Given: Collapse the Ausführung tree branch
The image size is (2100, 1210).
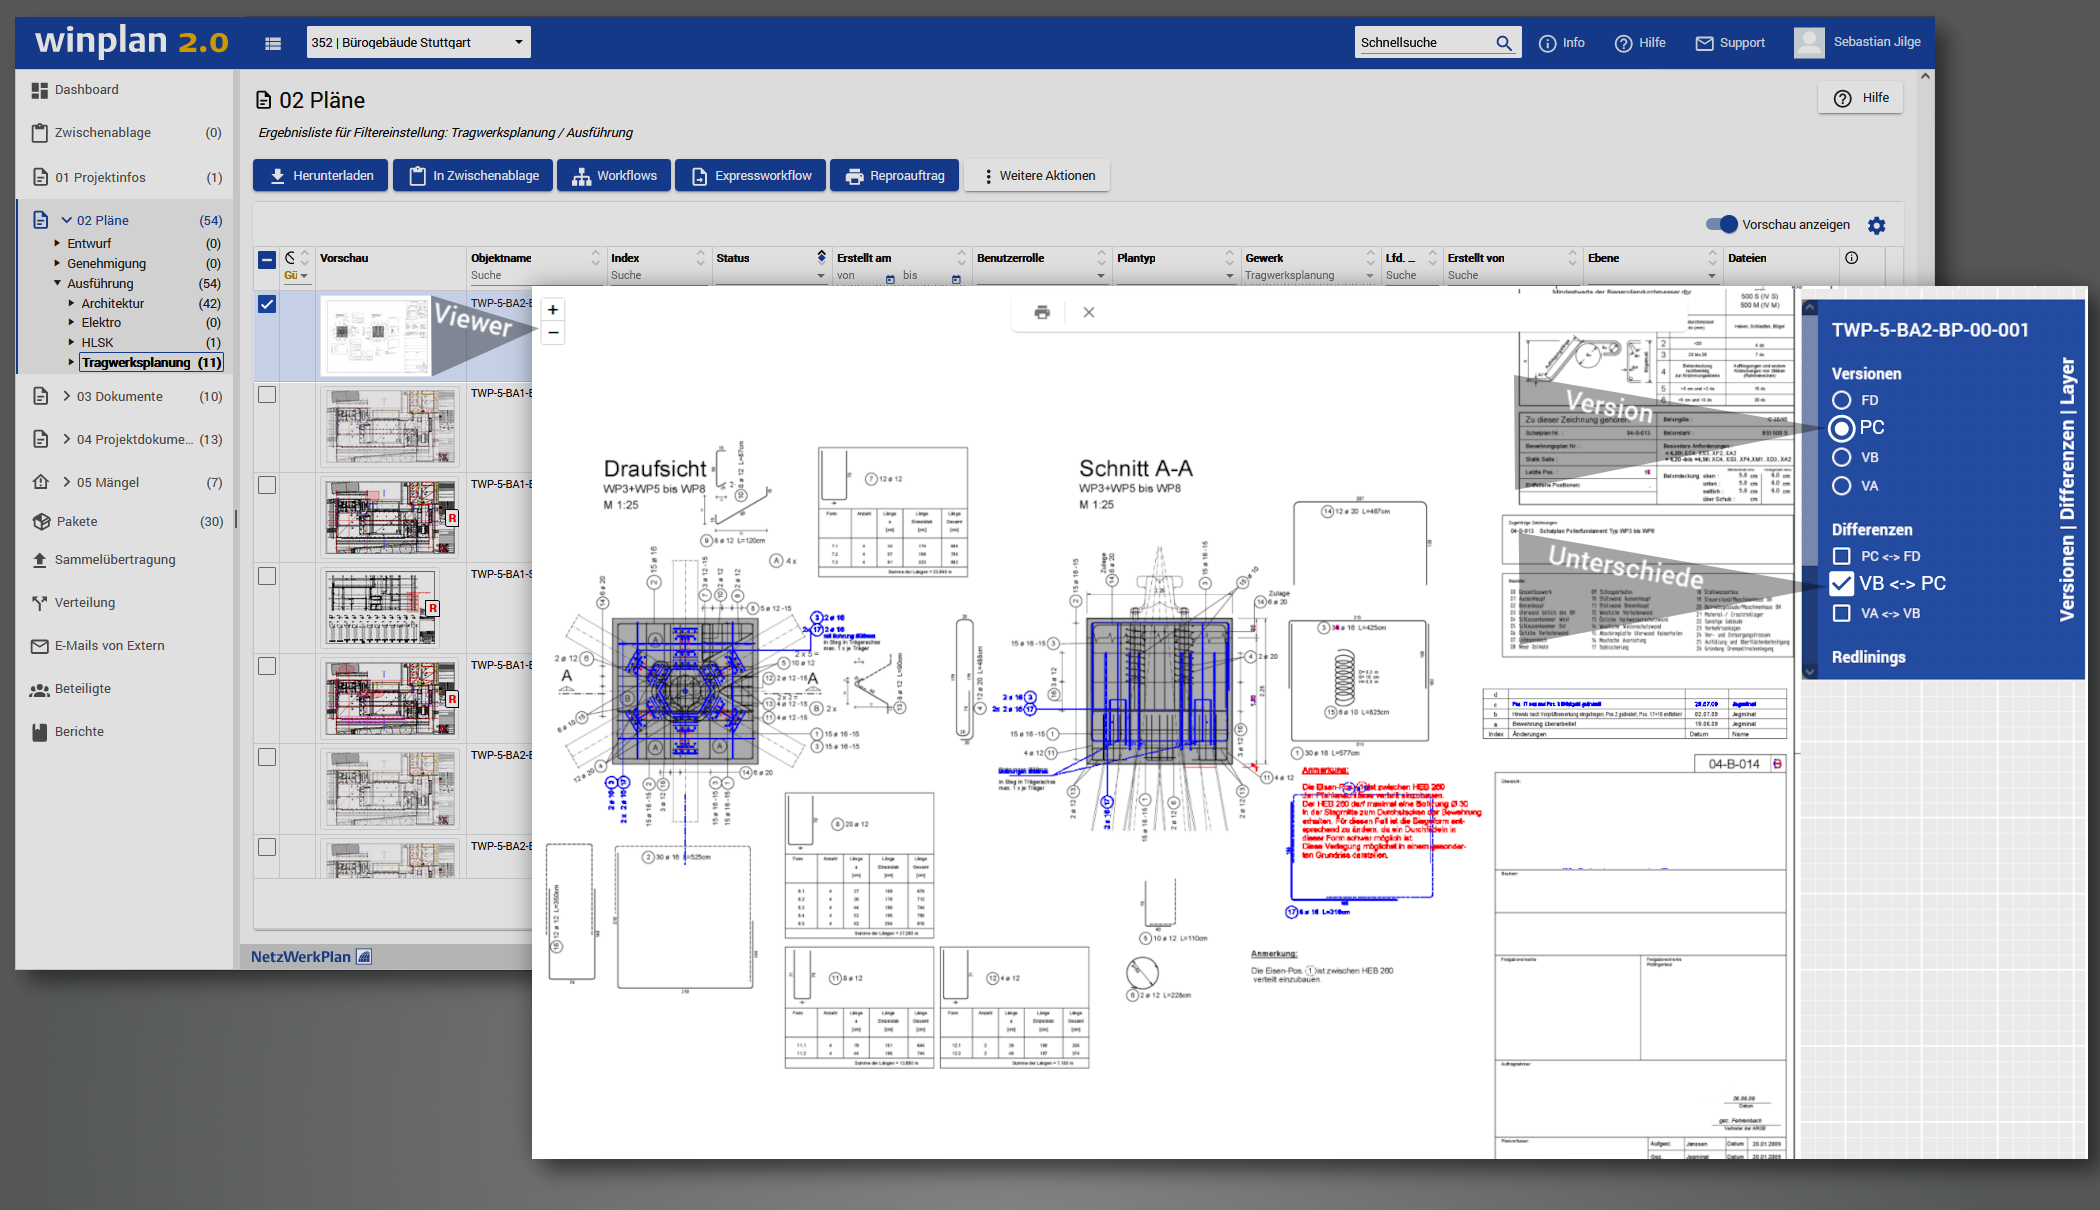Looking at the screenshot, I should tap(57, 283).
